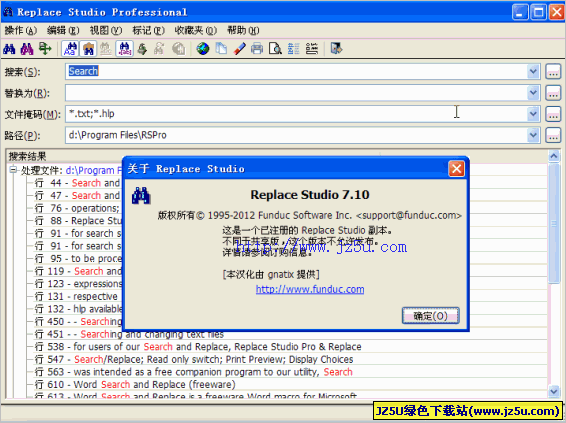Select row 行 547 - Search/Replace; Read only switch
The image size is (566, 423).
tap(194, 359)
